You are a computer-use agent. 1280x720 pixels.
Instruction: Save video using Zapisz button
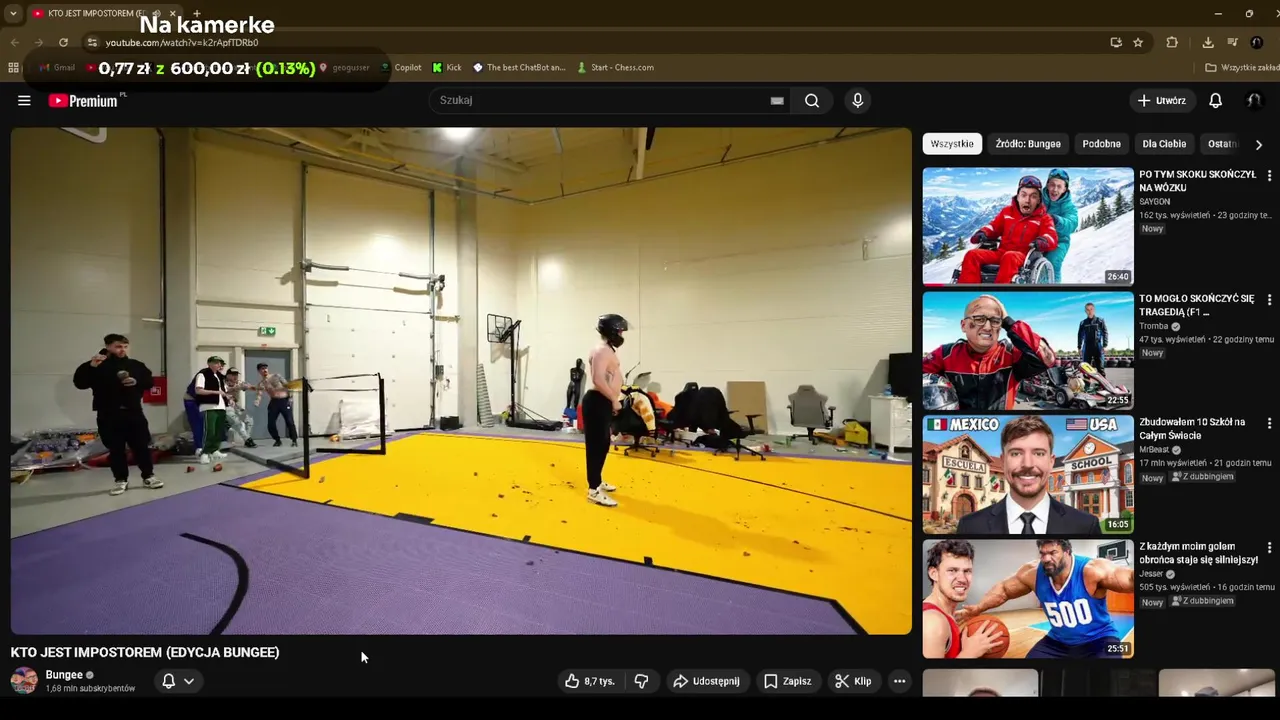pyautogui.click(x=787, y=681)
